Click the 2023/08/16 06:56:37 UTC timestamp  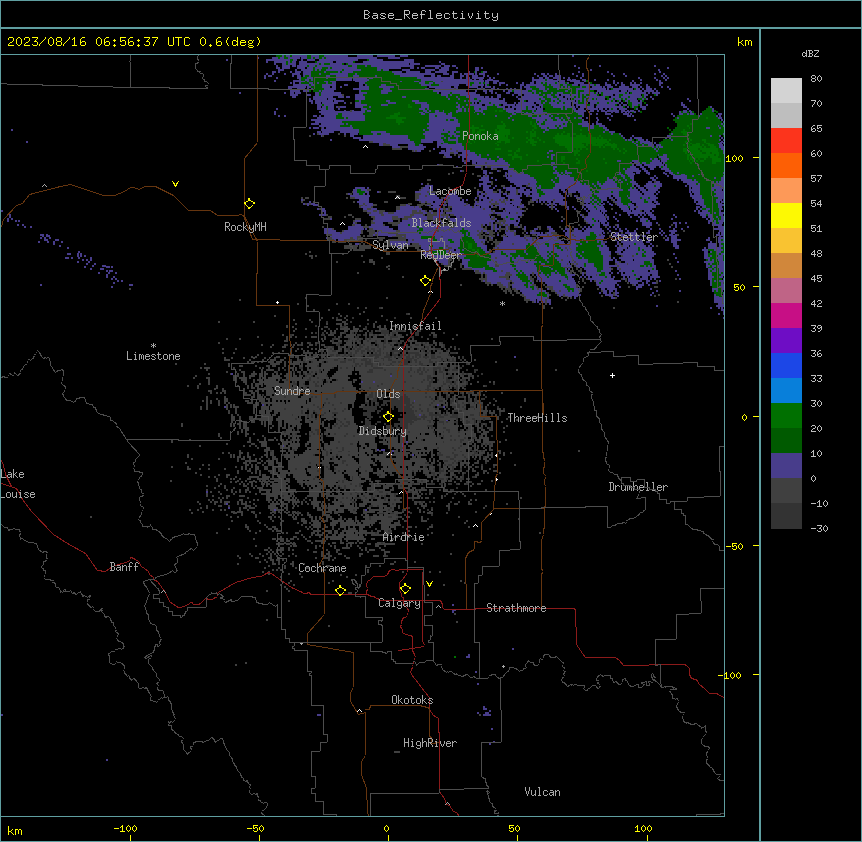99,42
